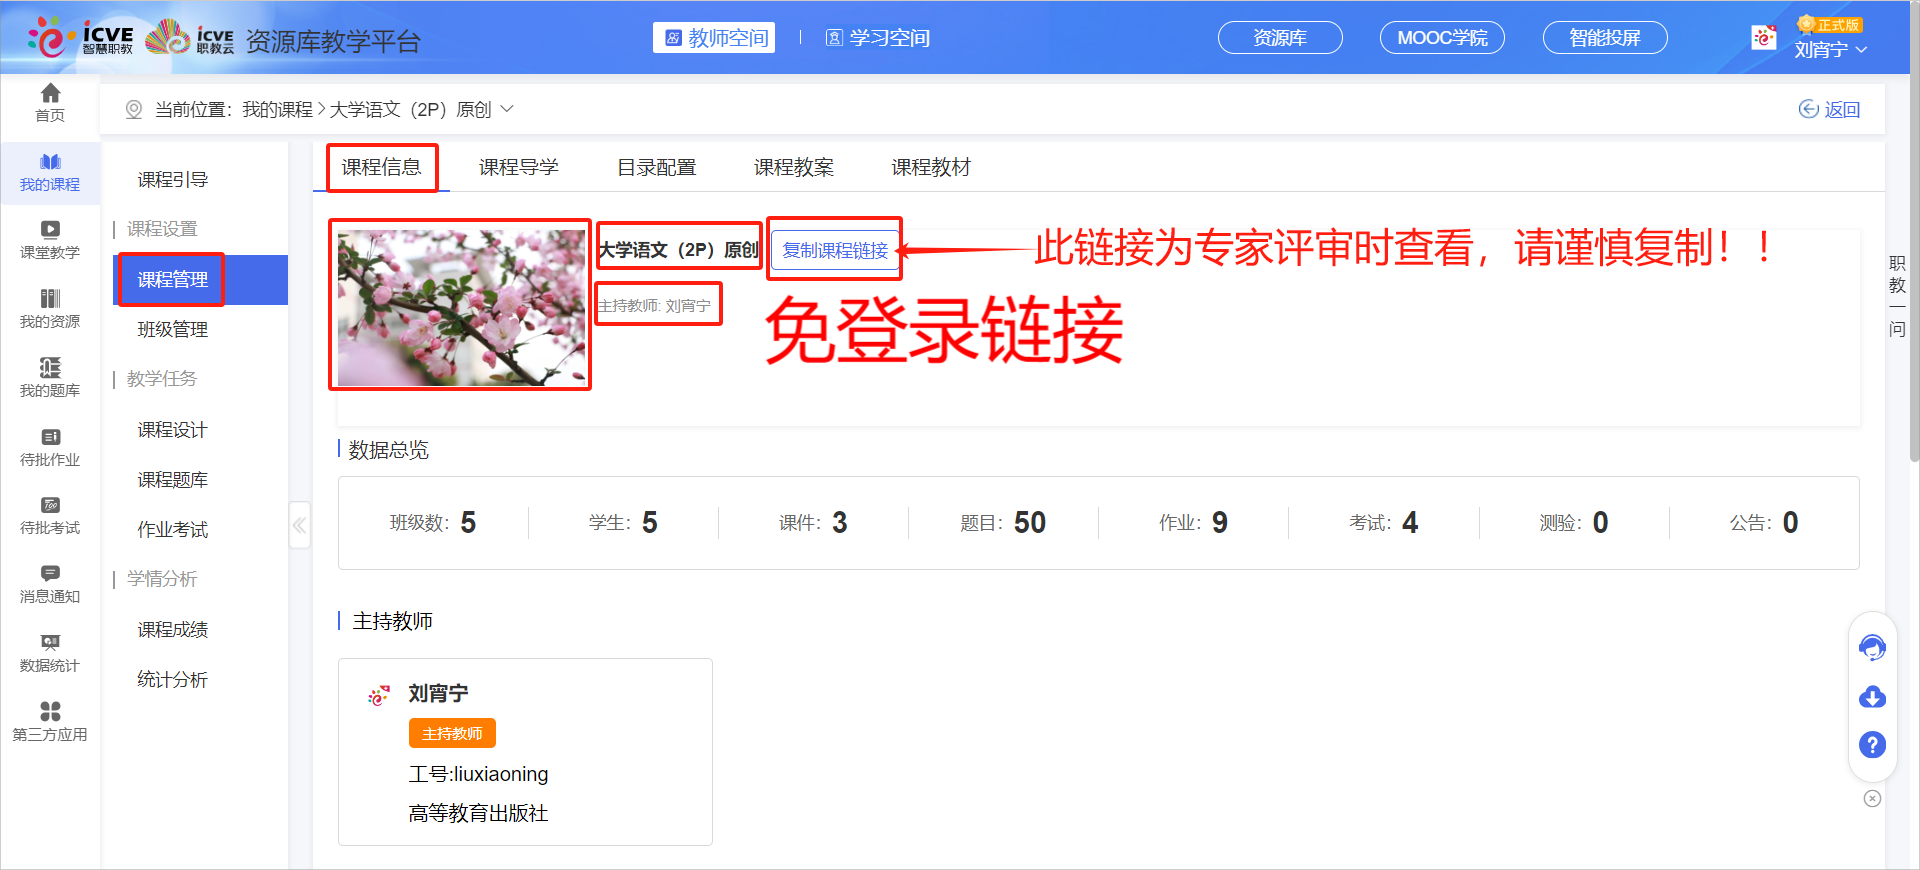Click teacher name 刘宵宁 in card

coord(438,693)
